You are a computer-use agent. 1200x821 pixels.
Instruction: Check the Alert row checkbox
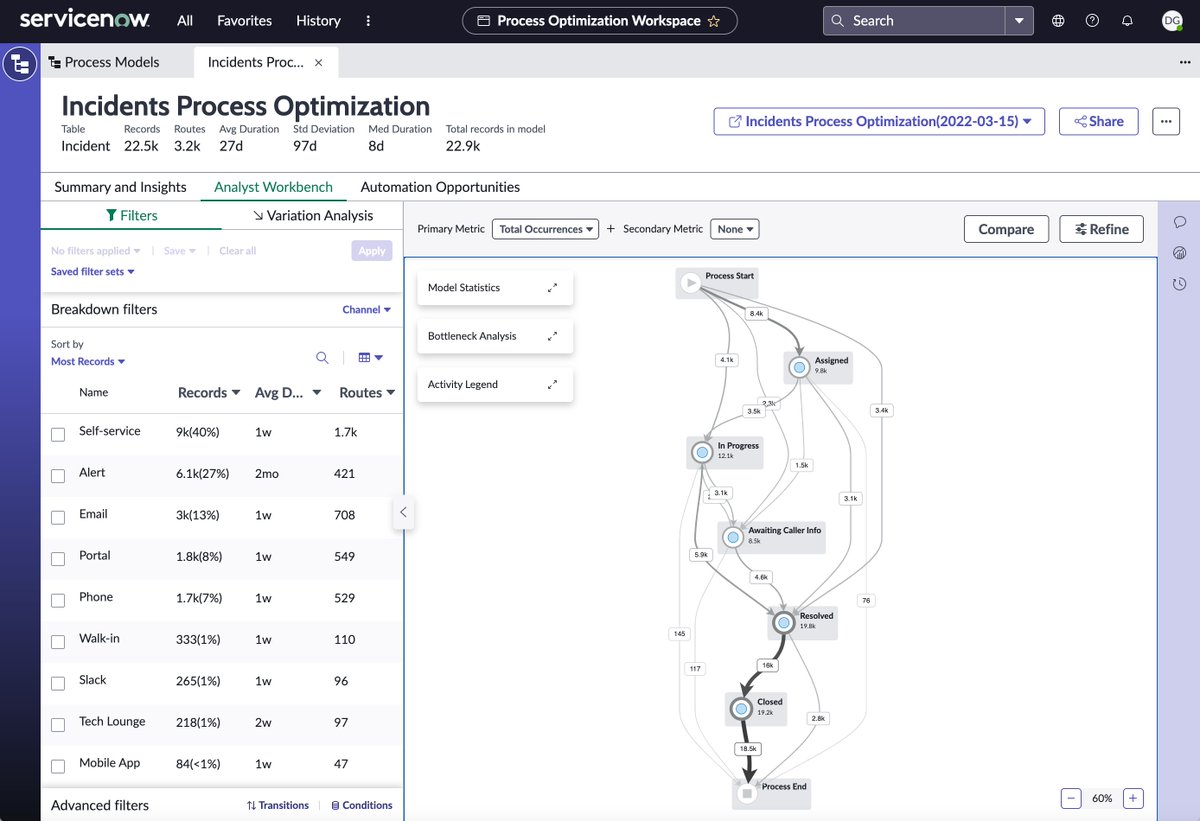(x=58, y=476)
